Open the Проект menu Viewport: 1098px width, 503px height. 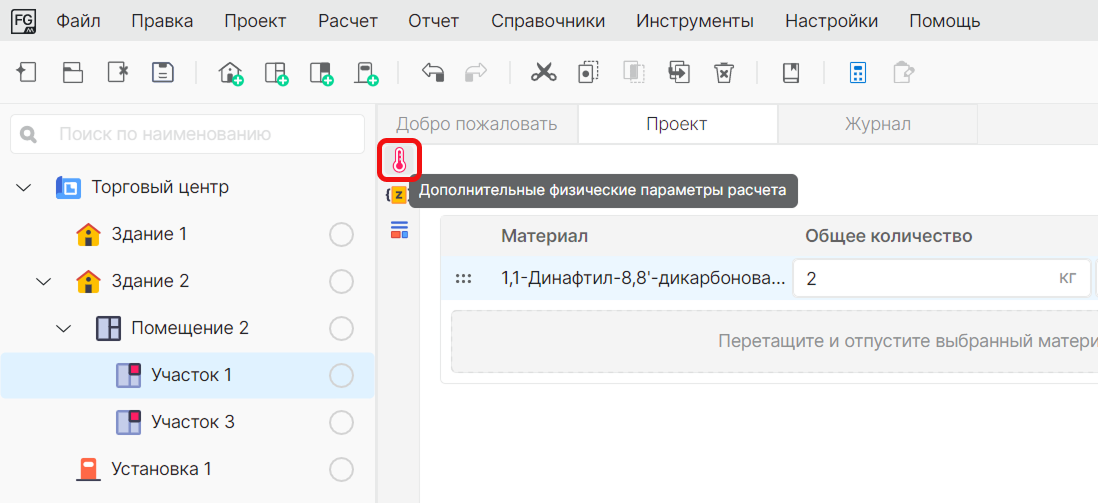(x=256, y=22)
